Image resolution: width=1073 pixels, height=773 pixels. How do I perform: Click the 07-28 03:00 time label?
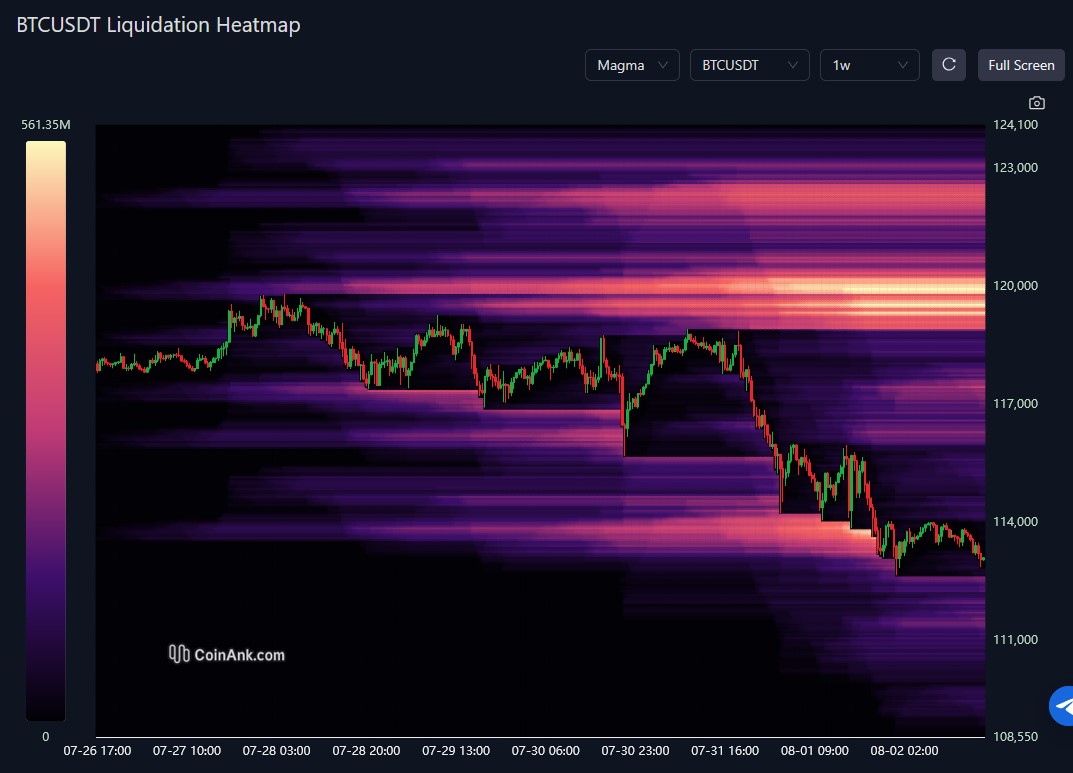coord(276,751)
